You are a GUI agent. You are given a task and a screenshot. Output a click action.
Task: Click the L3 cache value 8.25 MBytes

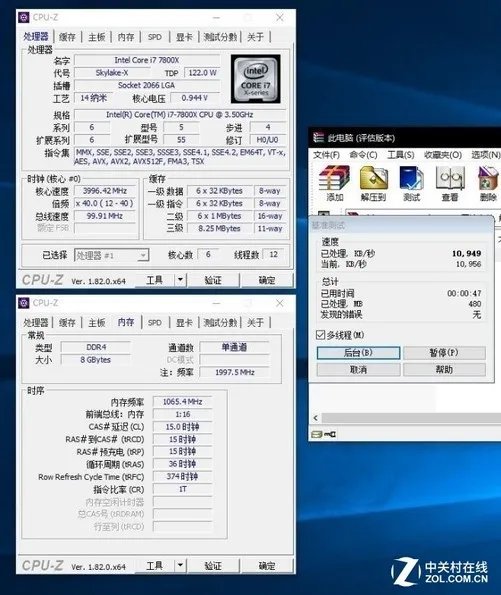pos(219,228)
